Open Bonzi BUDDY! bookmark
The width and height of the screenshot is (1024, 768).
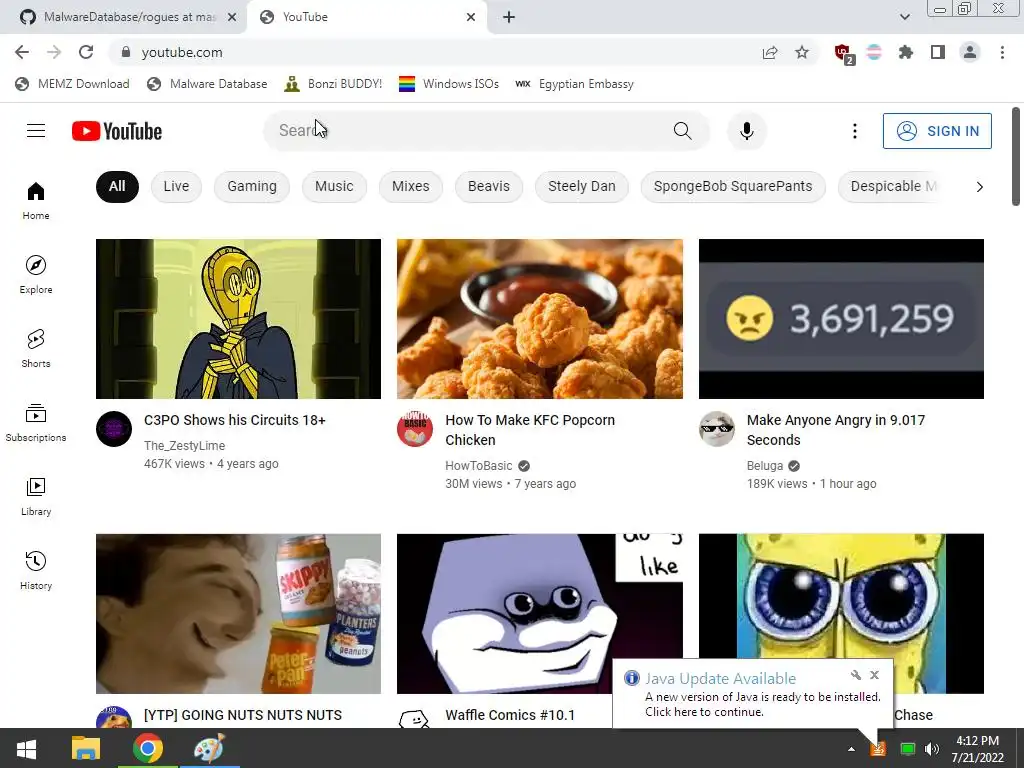(334, 84)
